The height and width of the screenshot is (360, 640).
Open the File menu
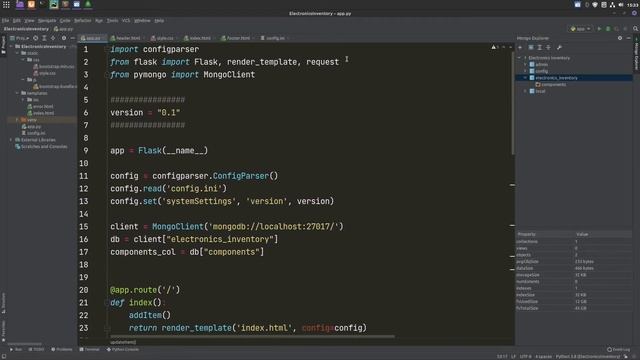(5, 20)
